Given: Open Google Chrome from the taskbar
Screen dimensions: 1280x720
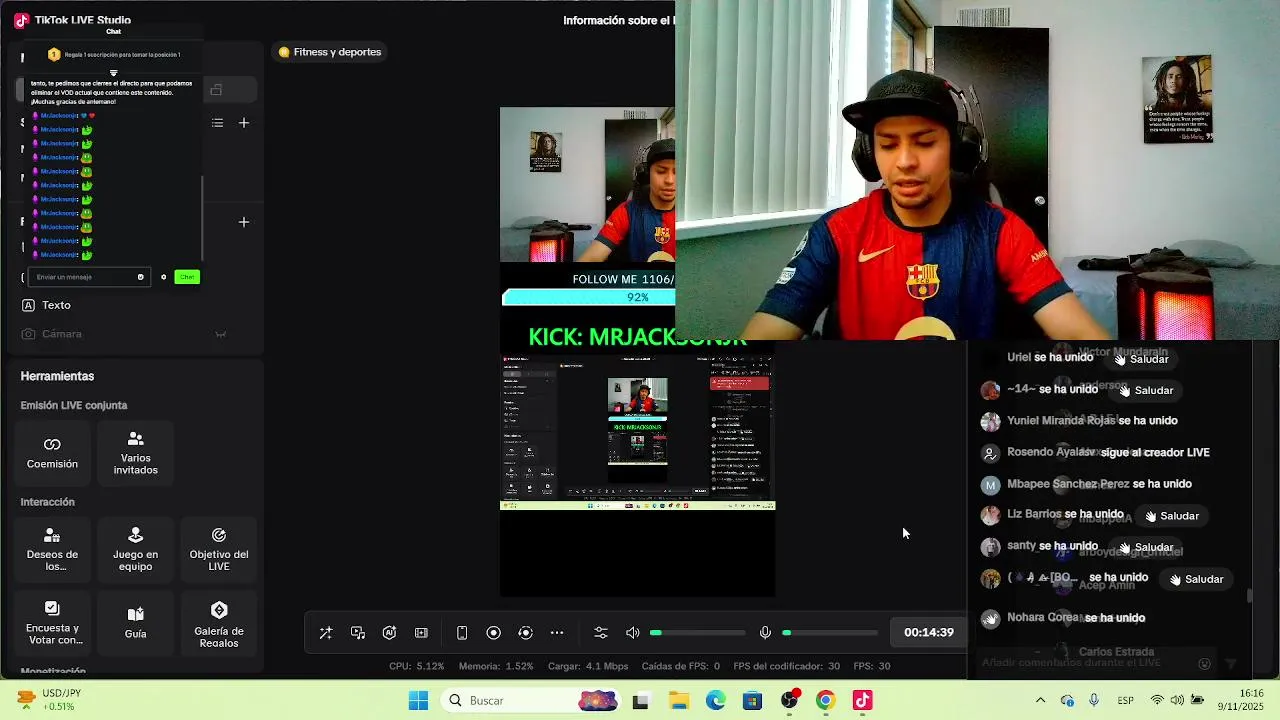Looking at the screenshot, I should coord(825,701).
